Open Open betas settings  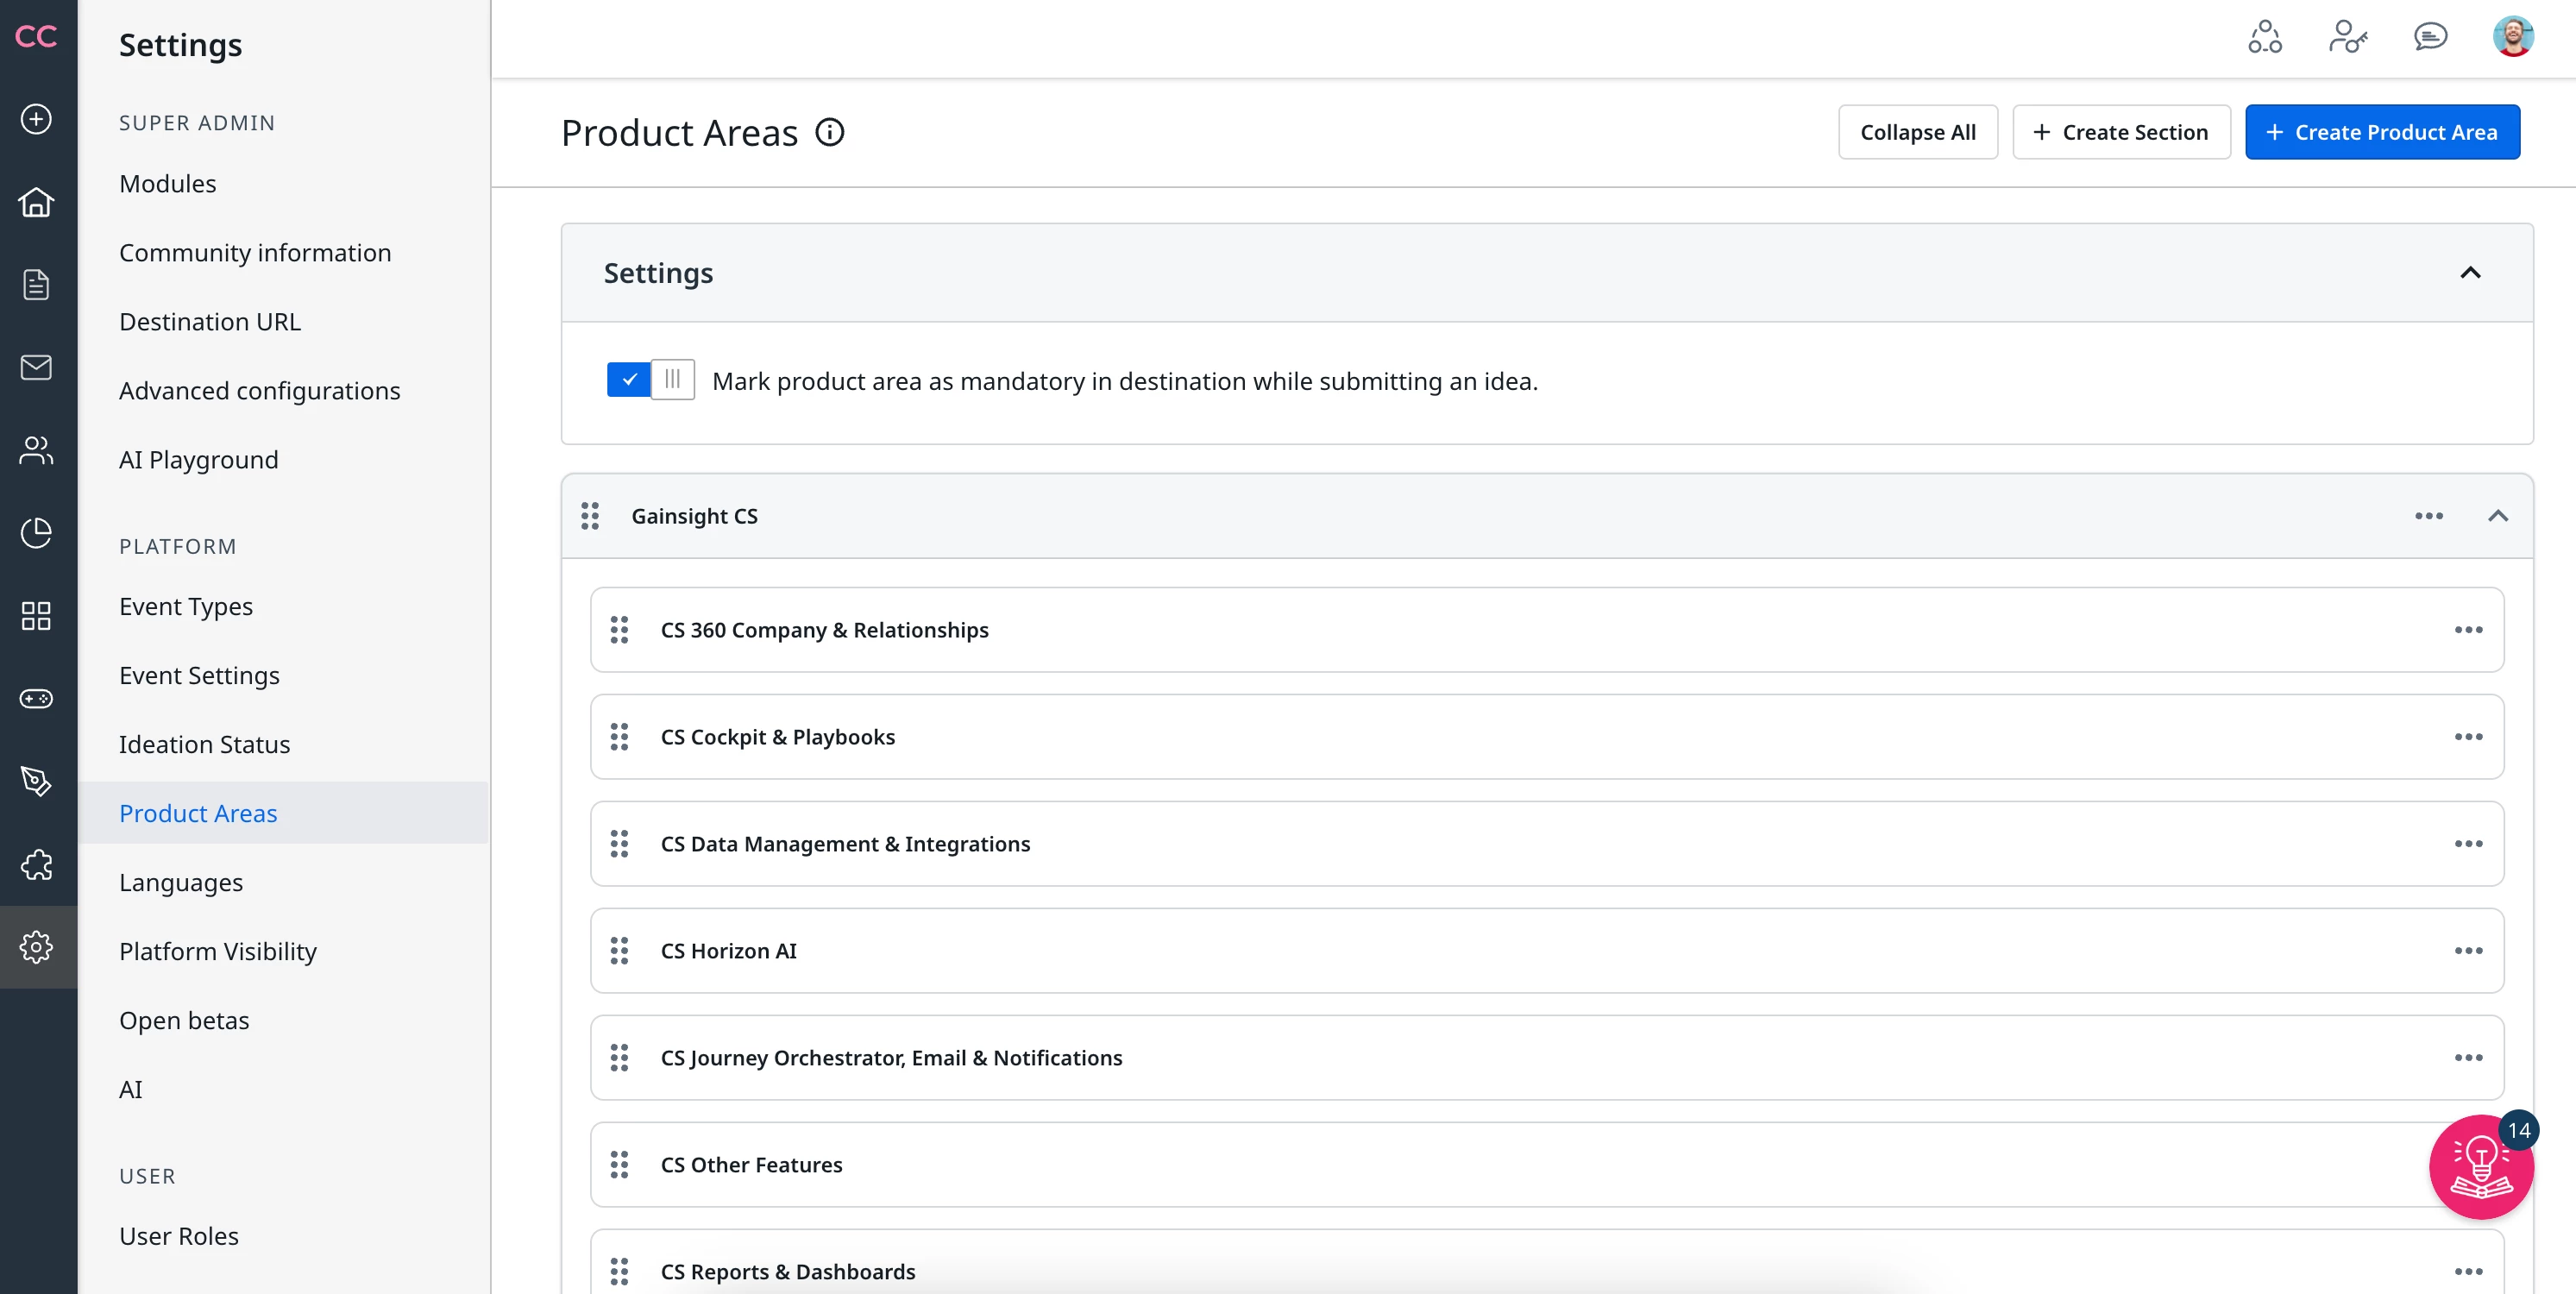[x=184, y=1021]
